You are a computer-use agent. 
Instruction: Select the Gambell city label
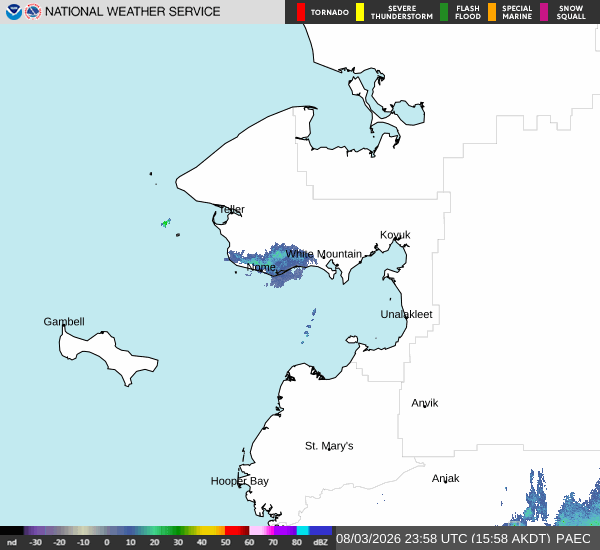pos(64,322)
